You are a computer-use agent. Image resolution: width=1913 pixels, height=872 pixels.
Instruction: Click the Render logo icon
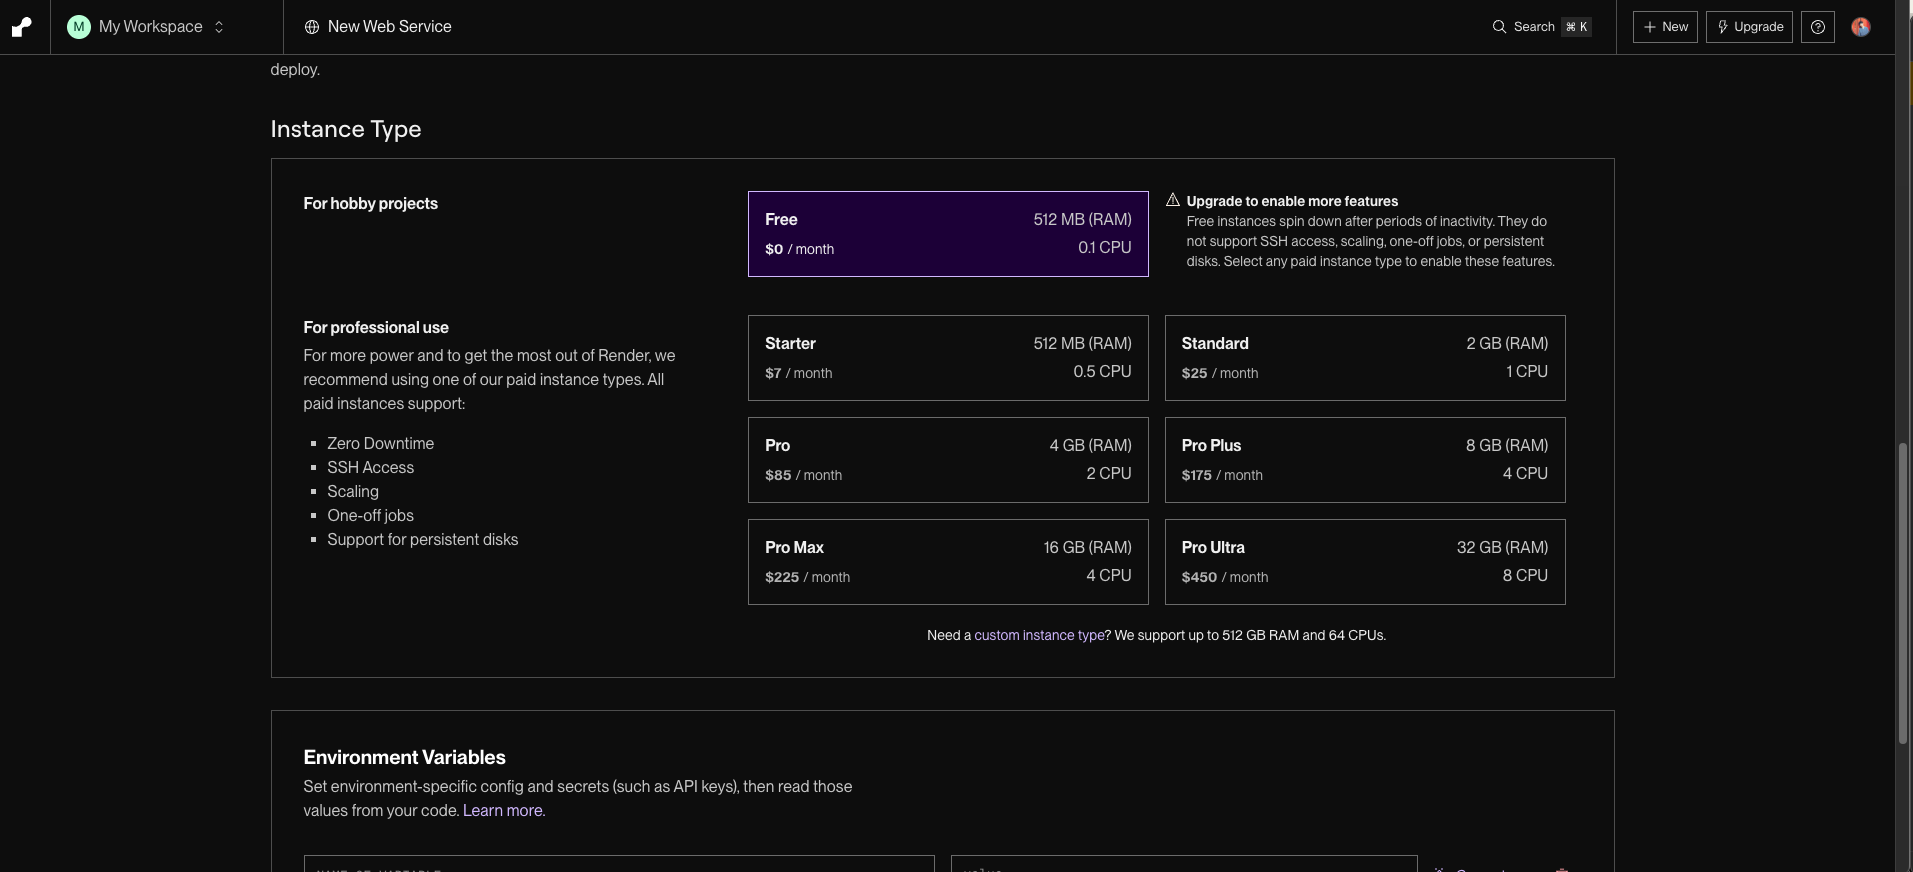pyautogui.click(x=22, y=27)
